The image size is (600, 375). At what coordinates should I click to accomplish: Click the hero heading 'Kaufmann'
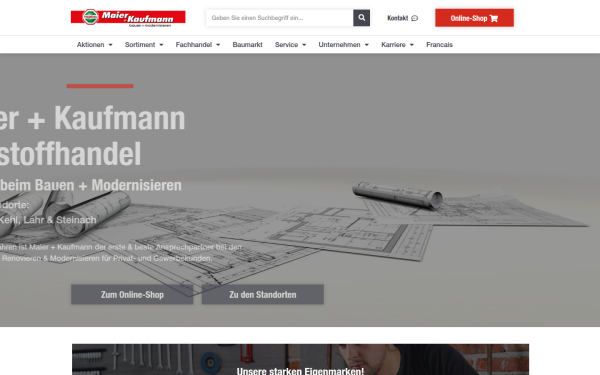[x=119, y=119]
